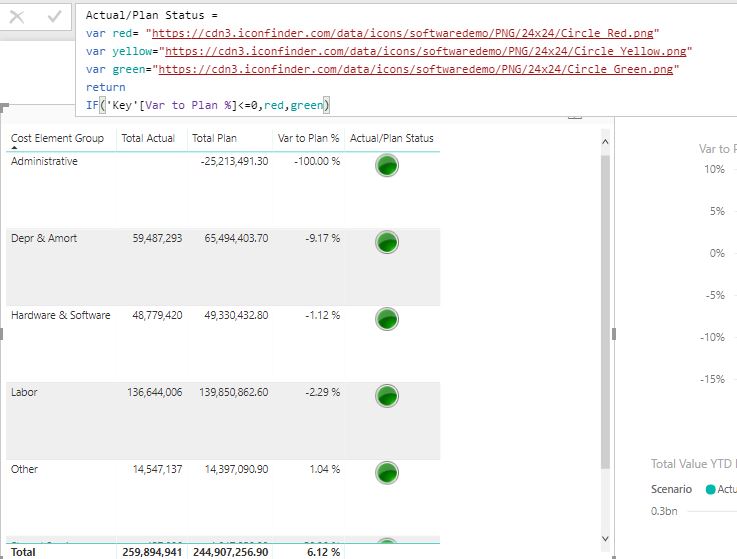Select the Hardware & Software row label
The image size is (737, 559).
pyautogui.click(x=61, y=315)
